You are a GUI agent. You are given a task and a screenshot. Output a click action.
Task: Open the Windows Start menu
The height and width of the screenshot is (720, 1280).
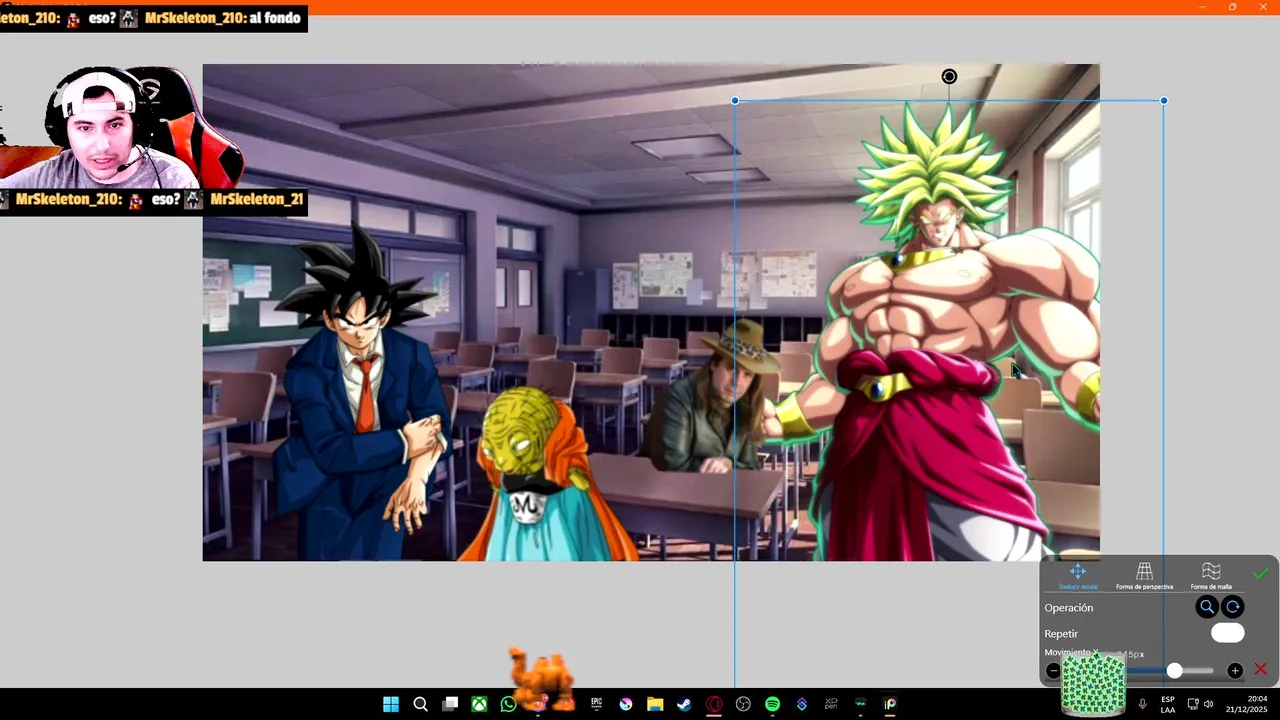pos(391,704)
